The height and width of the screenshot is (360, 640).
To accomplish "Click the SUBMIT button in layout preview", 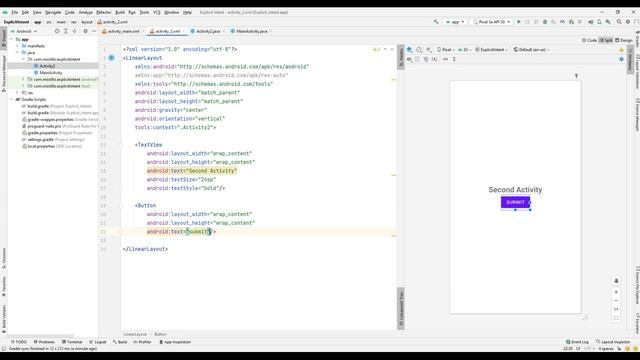I will tap(516, 202).
